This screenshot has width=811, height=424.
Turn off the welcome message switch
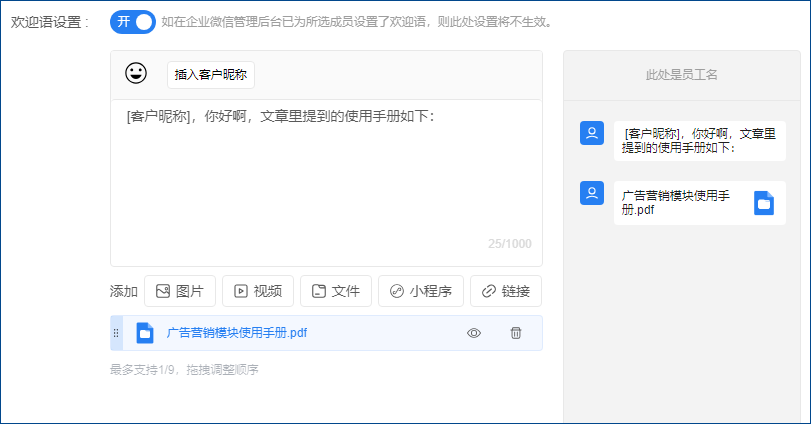132,22
